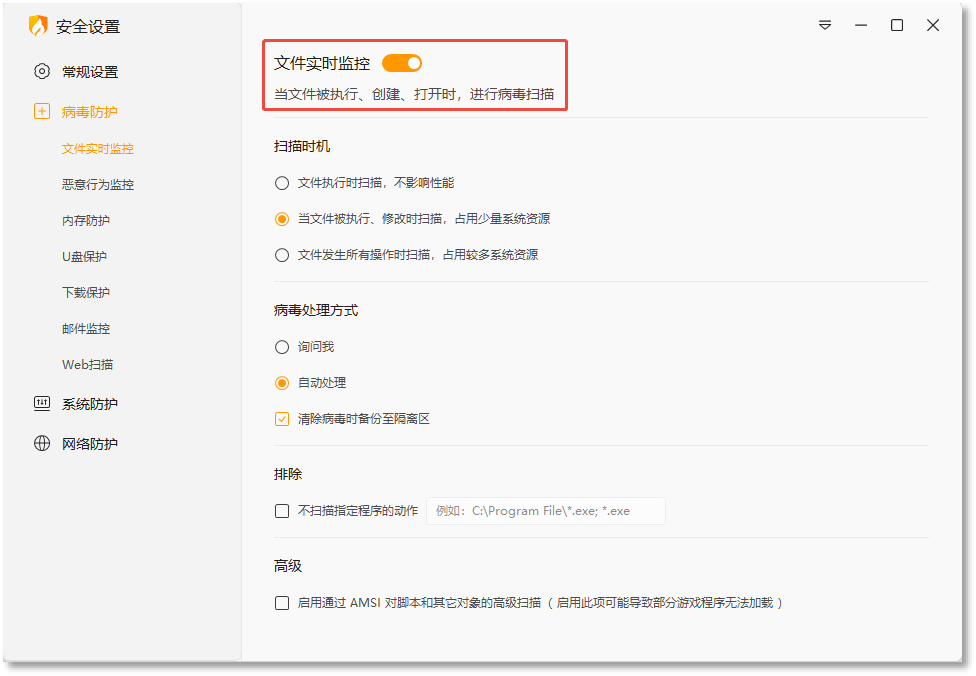Screen dimensions: 976x676
Task: Uncheck 清除病毒时备份至隔离区 checkbox
Action: [x=282, y=419]
